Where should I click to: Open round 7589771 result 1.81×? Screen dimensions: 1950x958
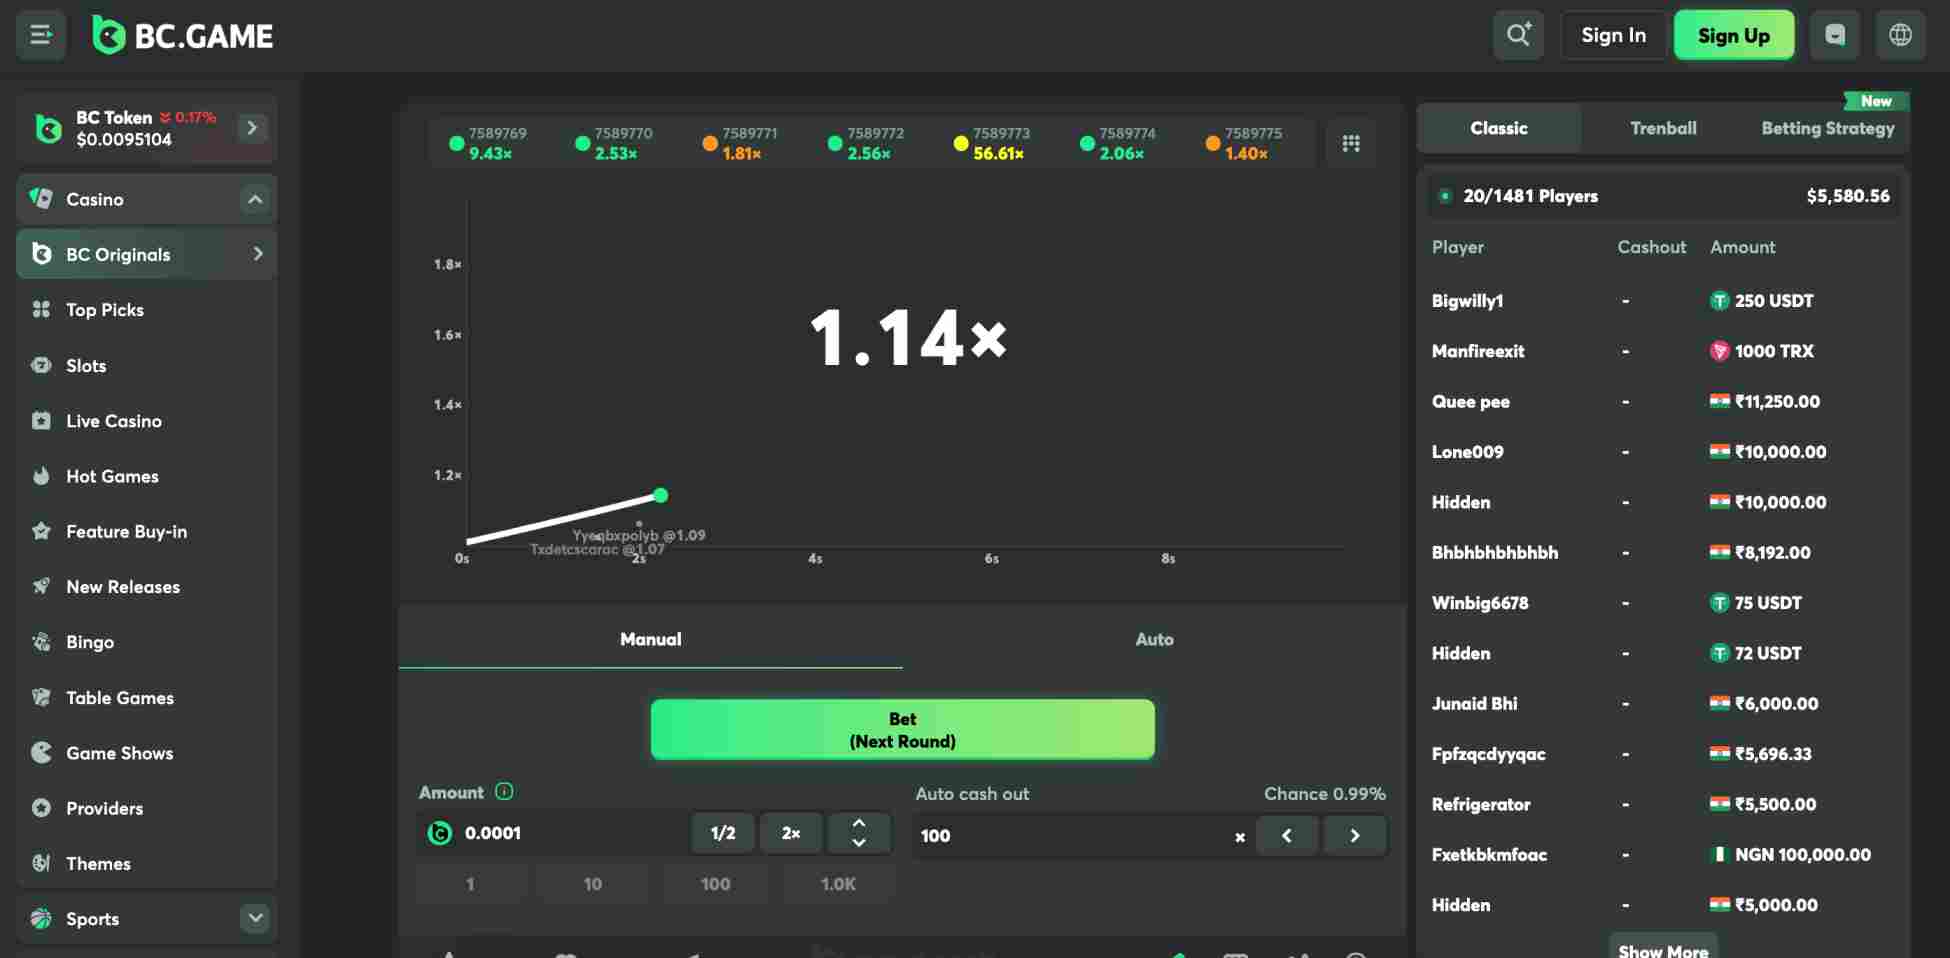pos(740,143)
